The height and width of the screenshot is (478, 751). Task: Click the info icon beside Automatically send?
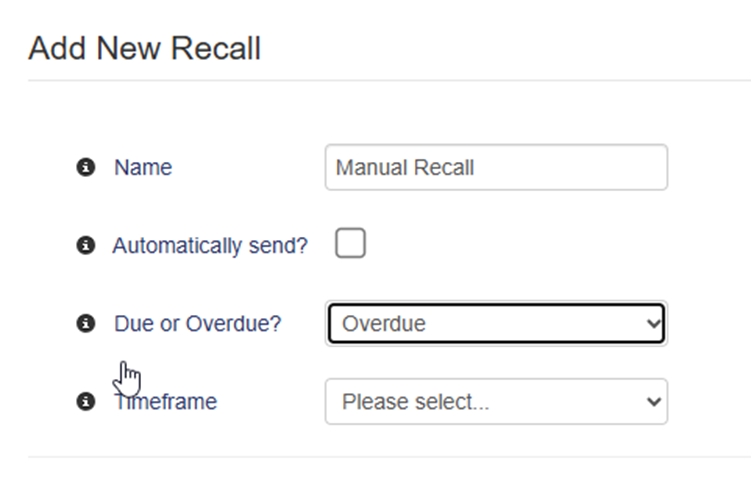(x=86, y=245)
